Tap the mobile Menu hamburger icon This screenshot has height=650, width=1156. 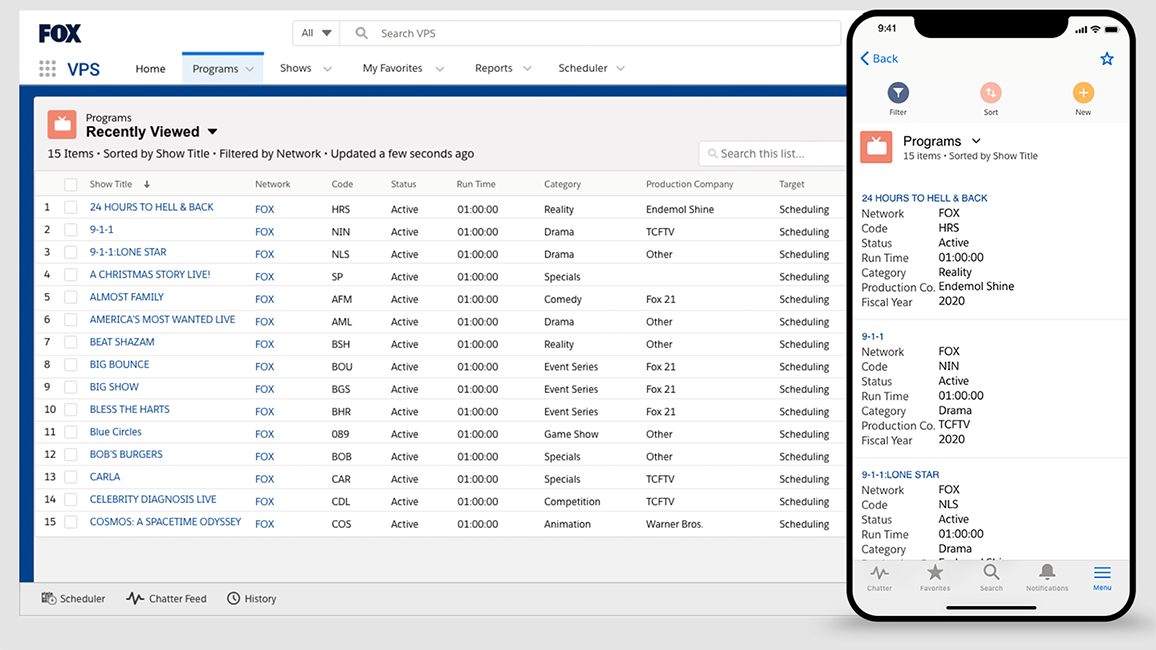click(1102, 573)
